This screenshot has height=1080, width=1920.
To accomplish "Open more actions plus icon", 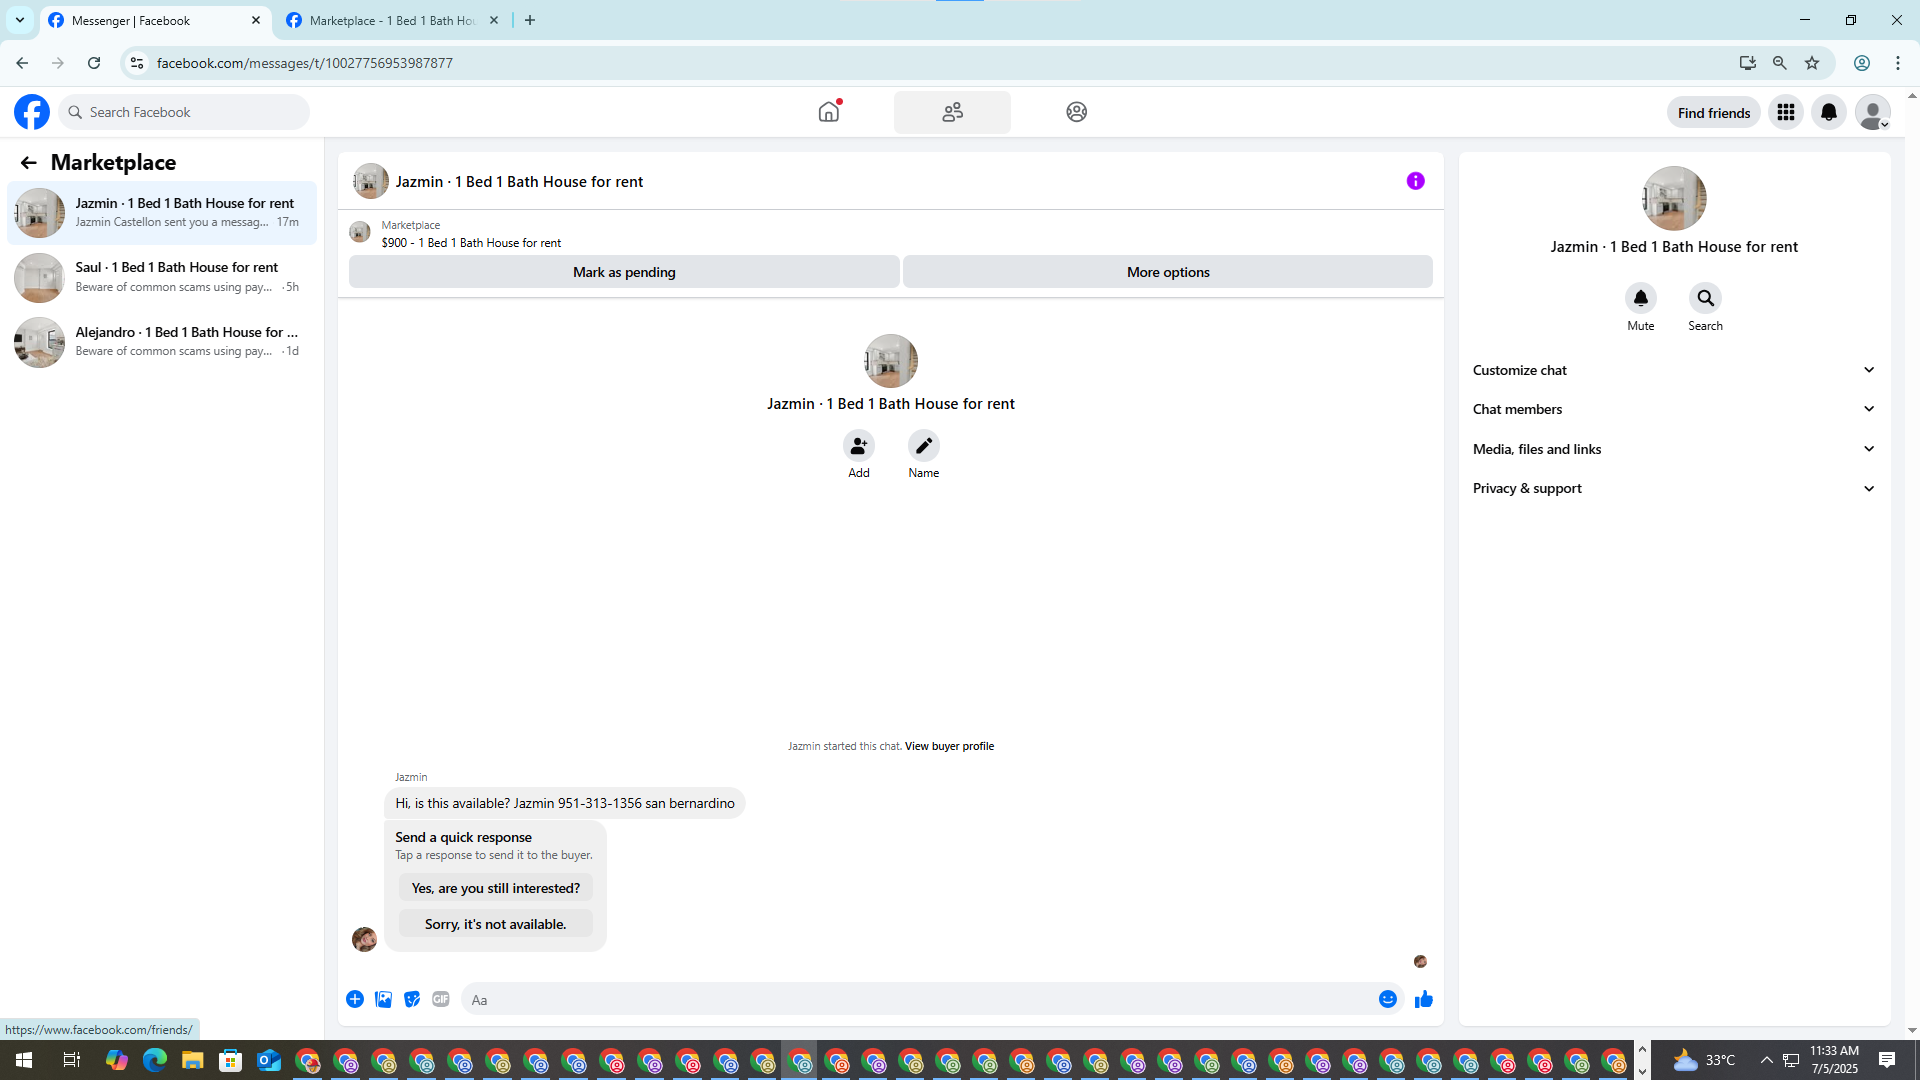I will (355, 999).
